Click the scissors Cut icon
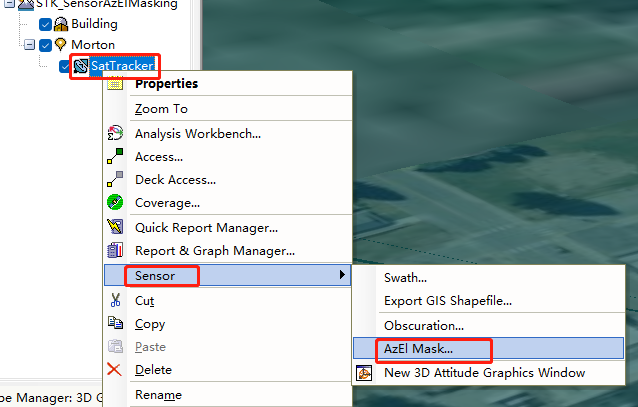The image size is (638, 407). pyautogui.click(x=115, y=300)
